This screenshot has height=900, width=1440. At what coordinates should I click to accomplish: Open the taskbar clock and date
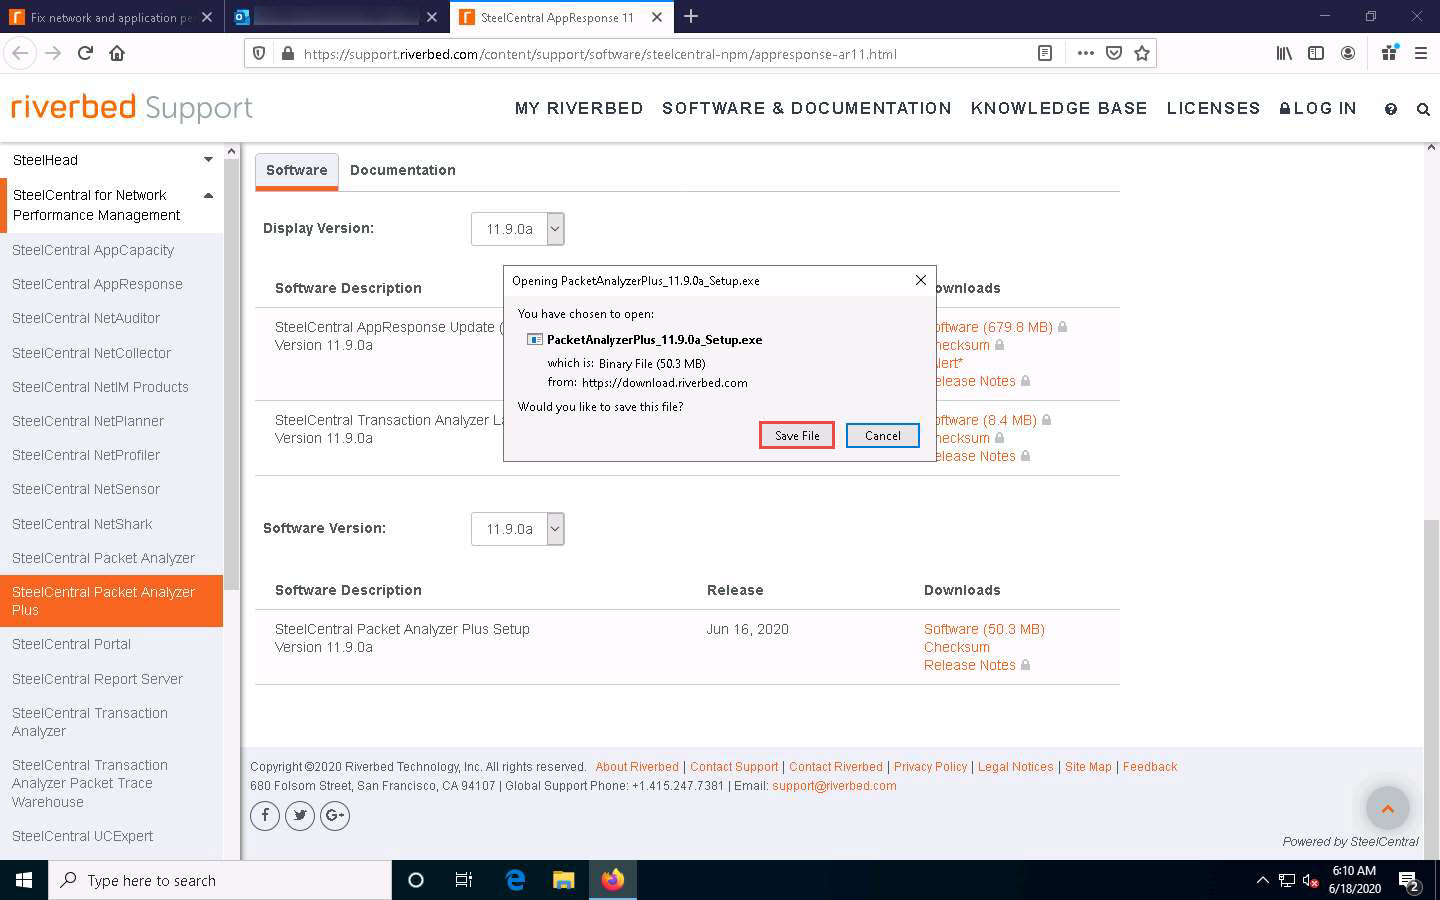click(1354, 880)
